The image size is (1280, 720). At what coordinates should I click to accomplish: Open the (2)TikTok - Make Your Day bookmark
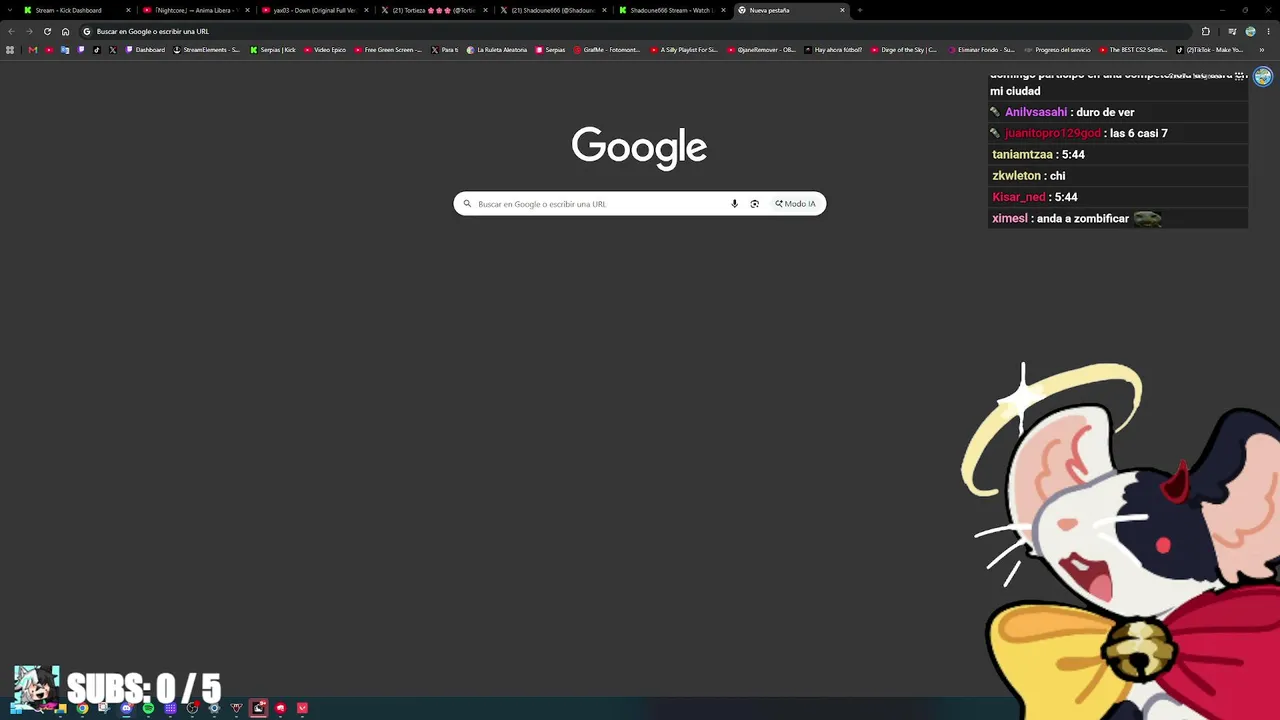1210,50
